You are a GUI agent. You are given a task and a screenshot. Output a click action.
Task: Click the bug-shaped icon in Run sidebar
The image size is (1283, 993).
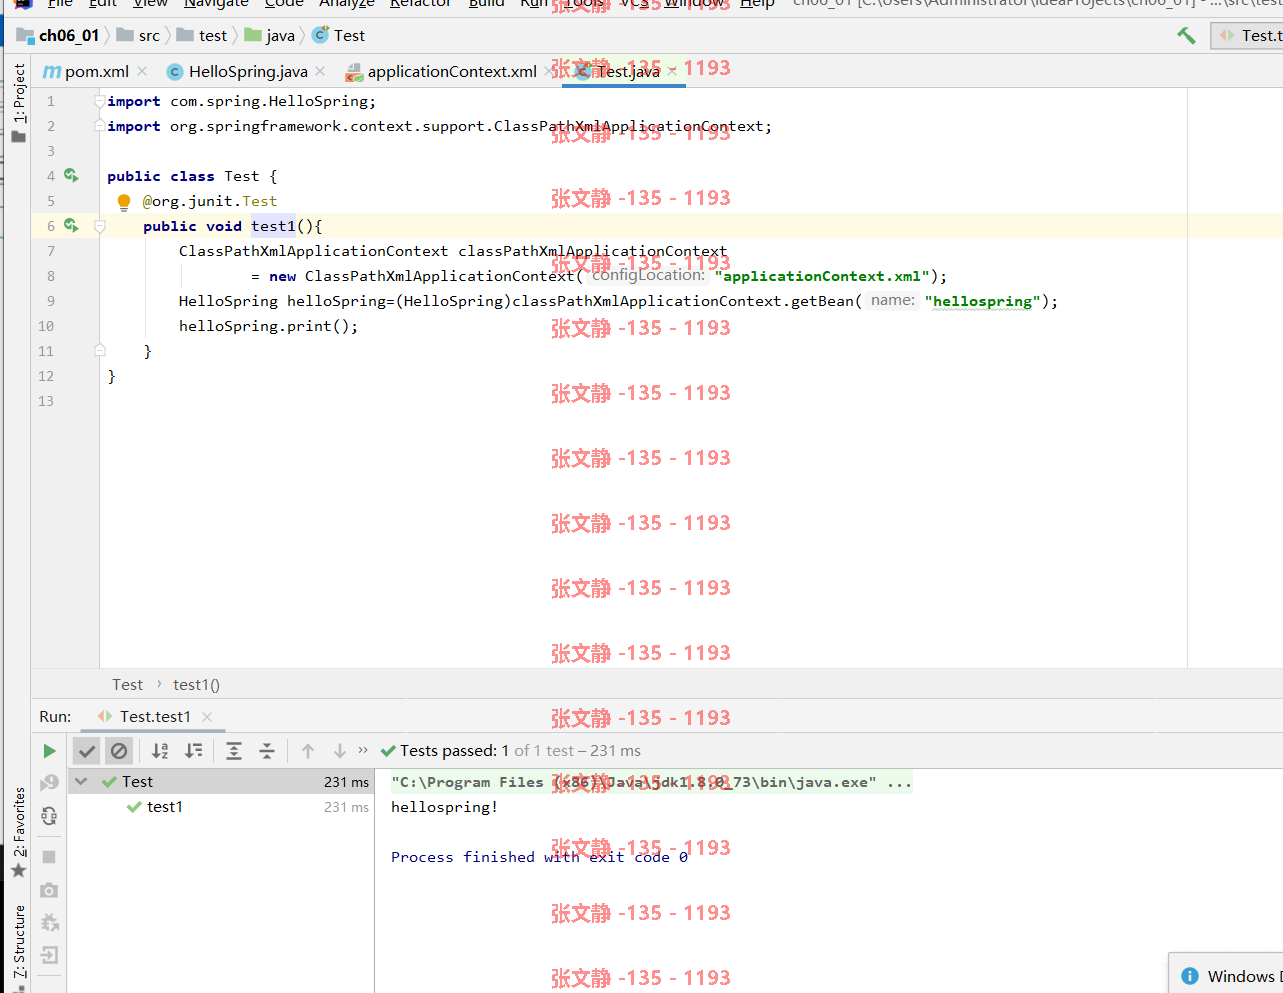49,922
